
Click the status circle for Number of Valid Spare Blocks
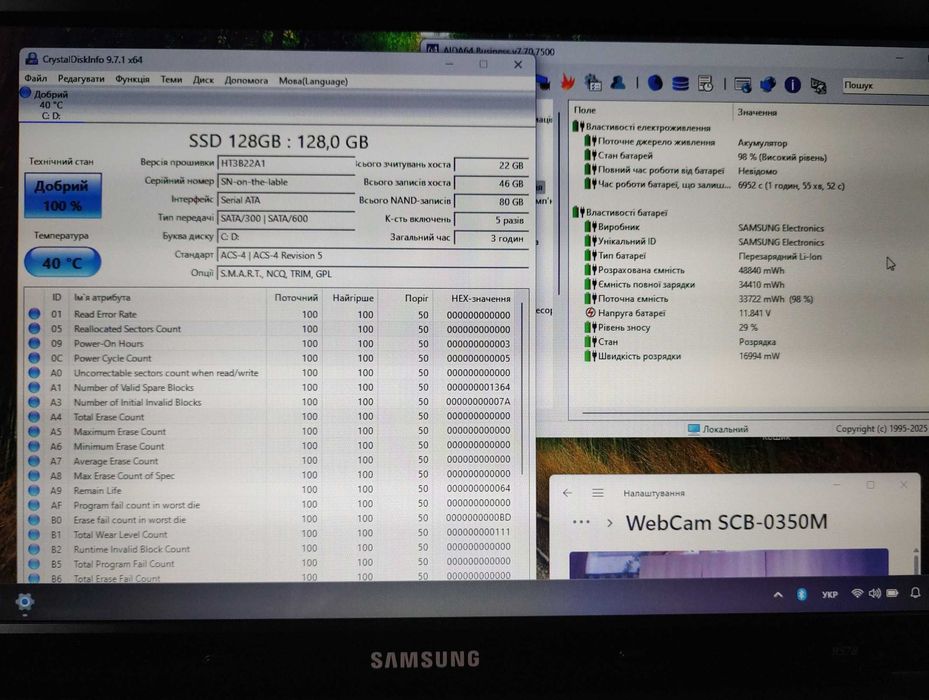click(34, 387)
